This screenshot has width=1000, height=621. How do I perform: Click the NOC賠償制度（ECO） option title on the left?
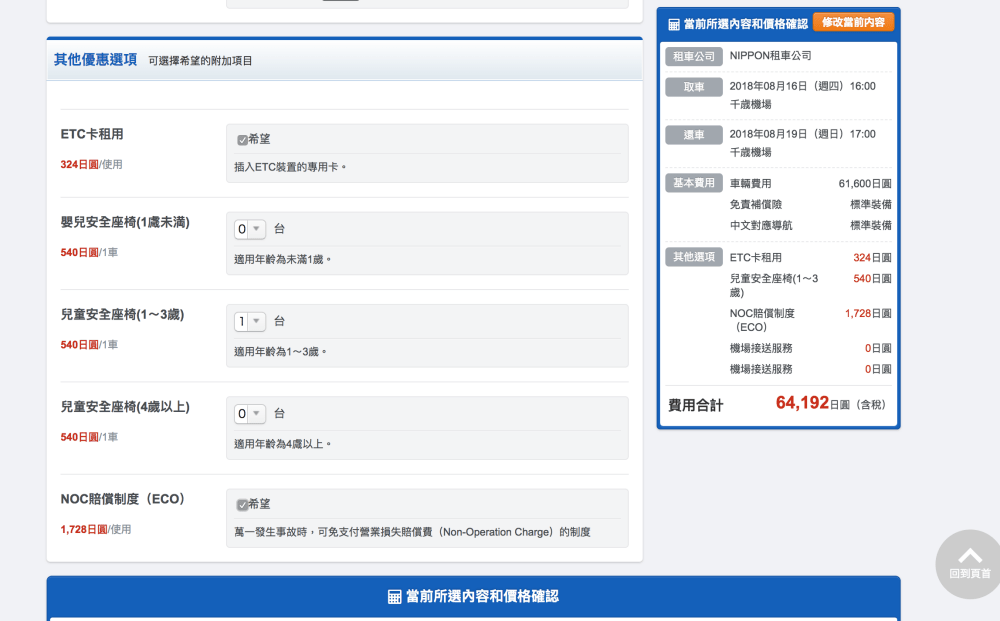[x=123, y=499]
